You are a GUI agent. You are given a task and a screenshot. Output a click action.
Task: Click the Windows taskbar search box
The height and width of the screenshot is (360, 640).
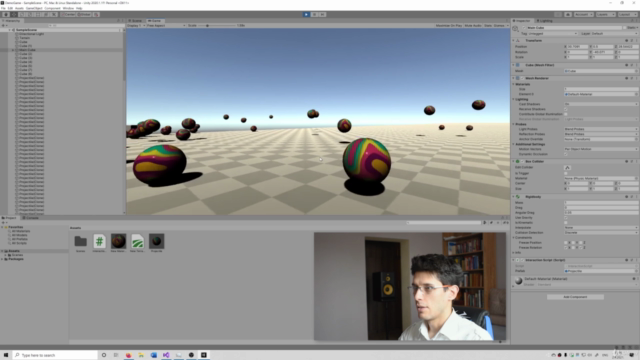pos(56,355)
